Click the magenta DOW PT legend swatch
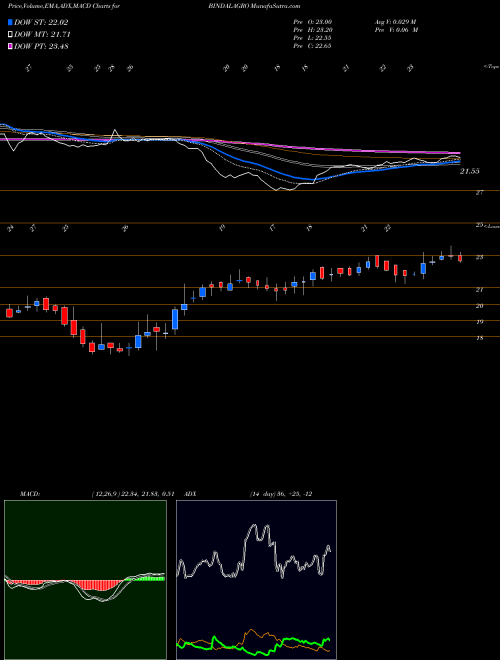This screenshot has height=660, width=500. click(10, 46)
